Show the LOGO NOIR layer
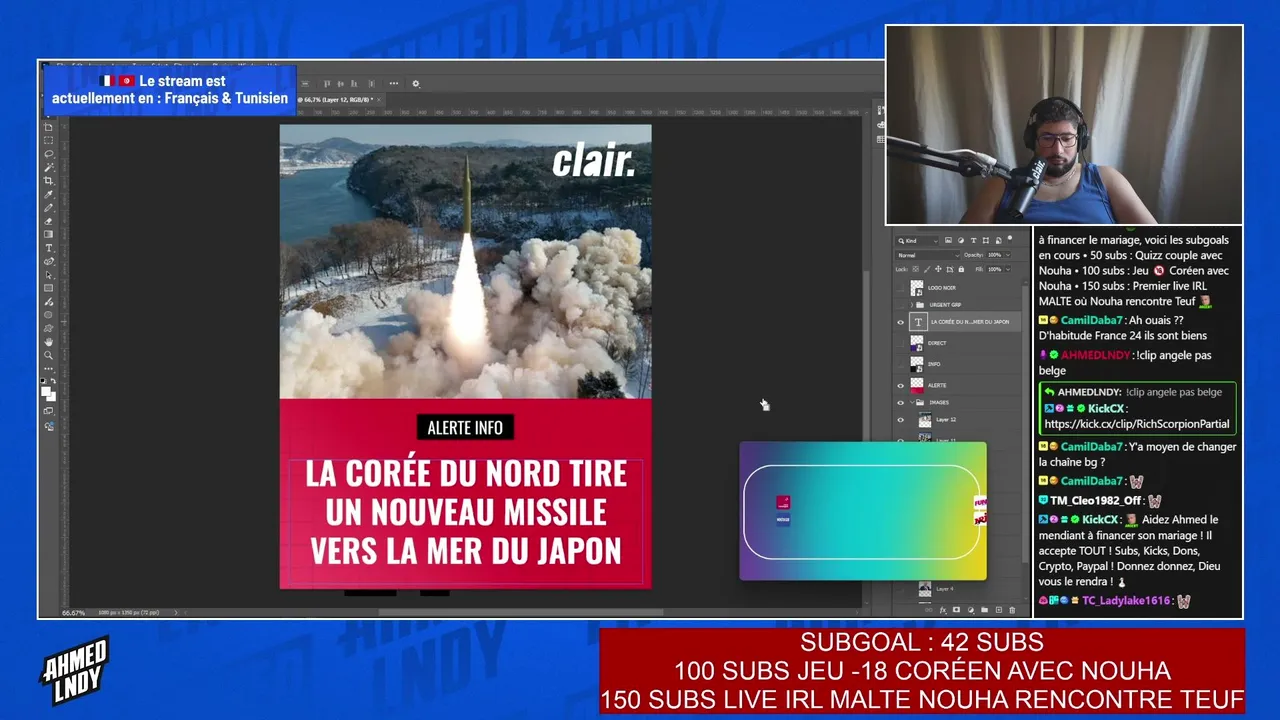Screen dimensions: 1280x720 pos(900,288)
